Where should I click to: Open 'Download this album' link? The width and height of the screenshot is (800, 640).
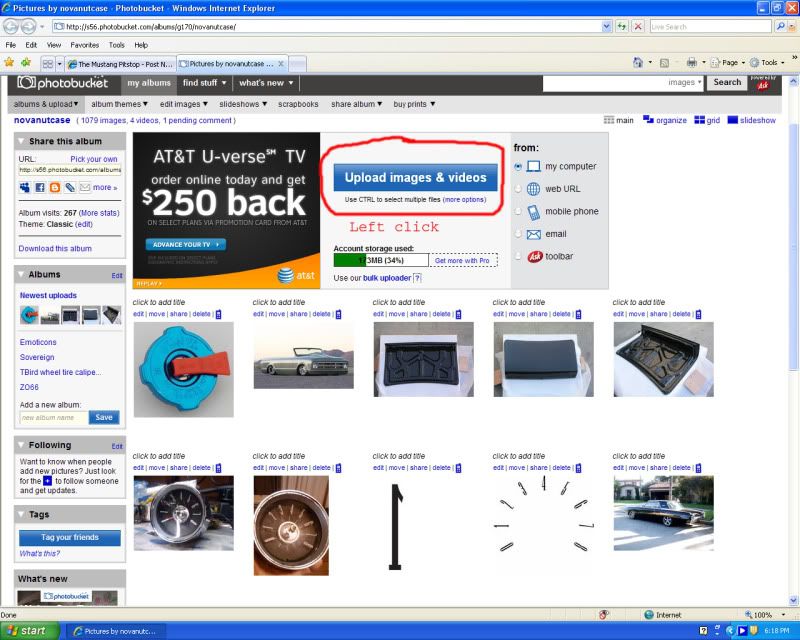(x=55, y=249)
